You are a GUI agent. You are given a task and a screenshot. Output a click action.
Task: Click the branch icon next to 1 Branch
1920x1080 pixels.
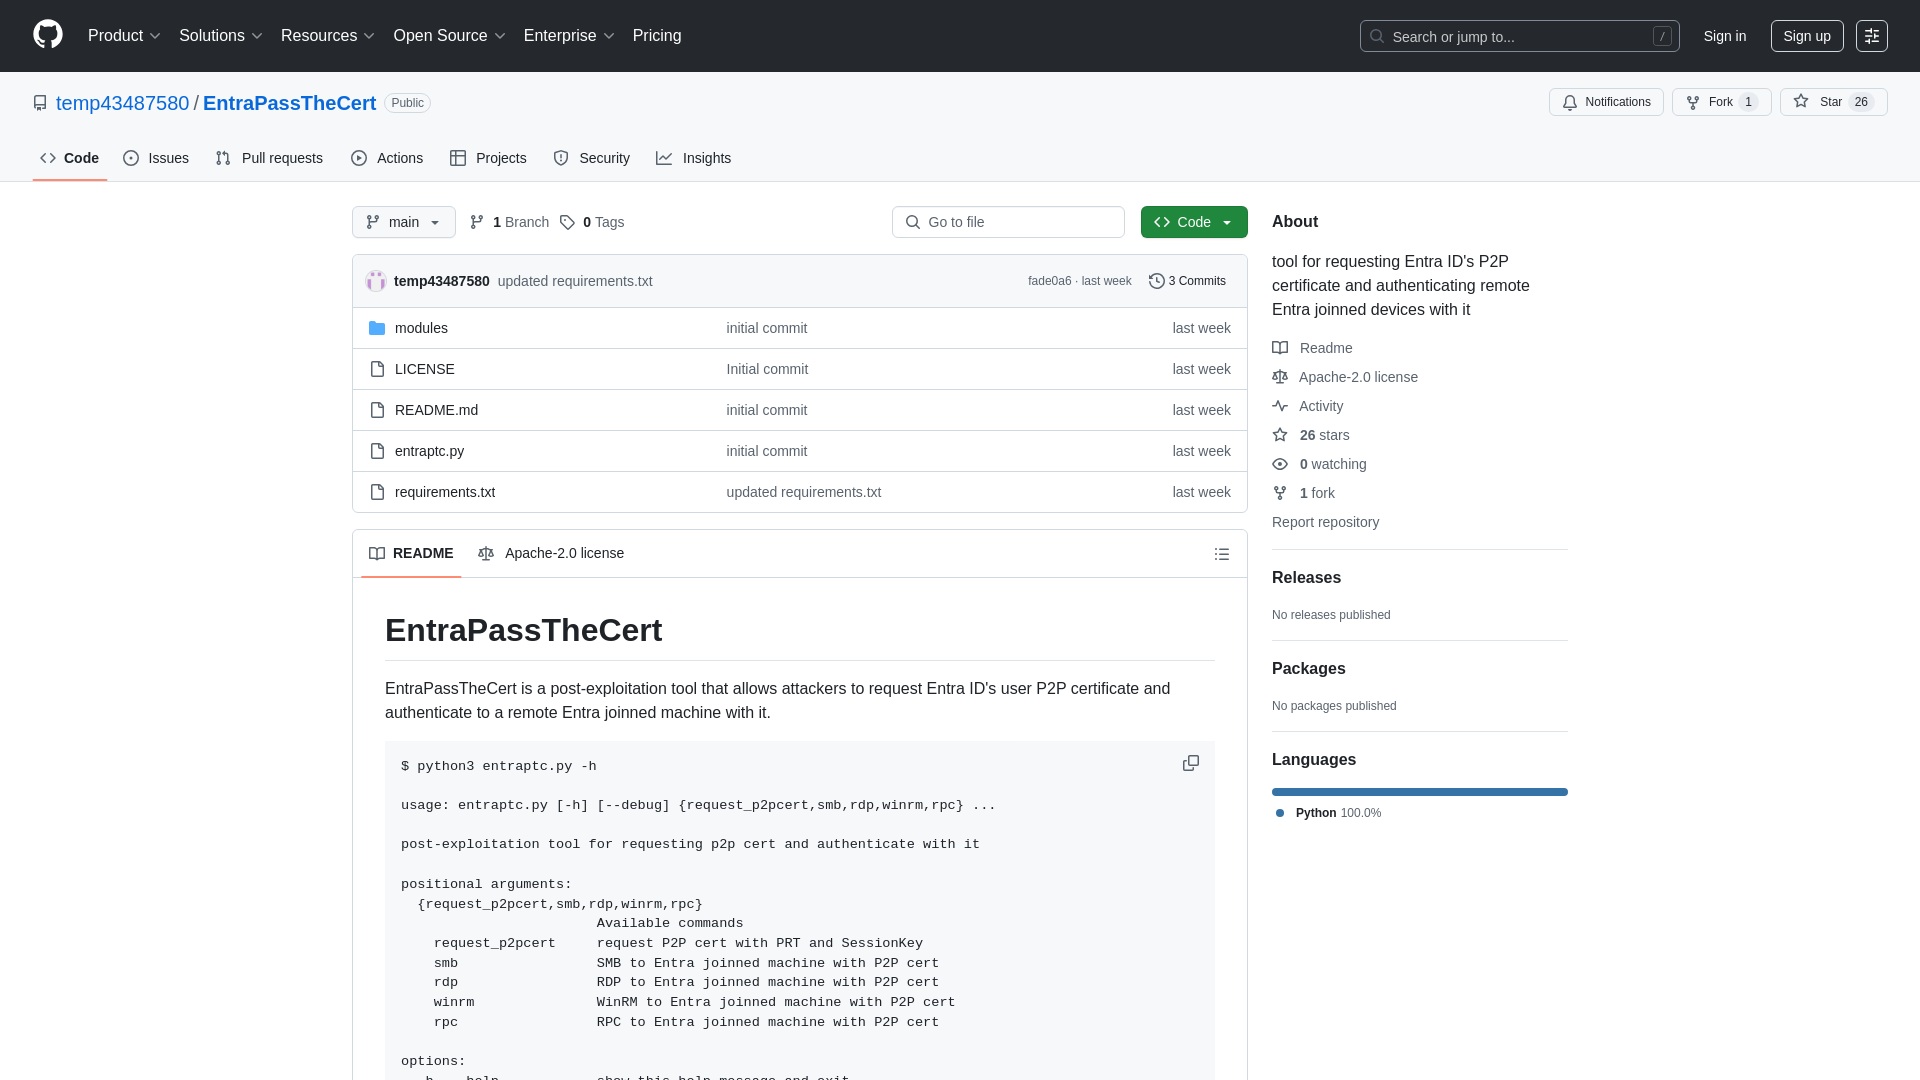[477, 222]
